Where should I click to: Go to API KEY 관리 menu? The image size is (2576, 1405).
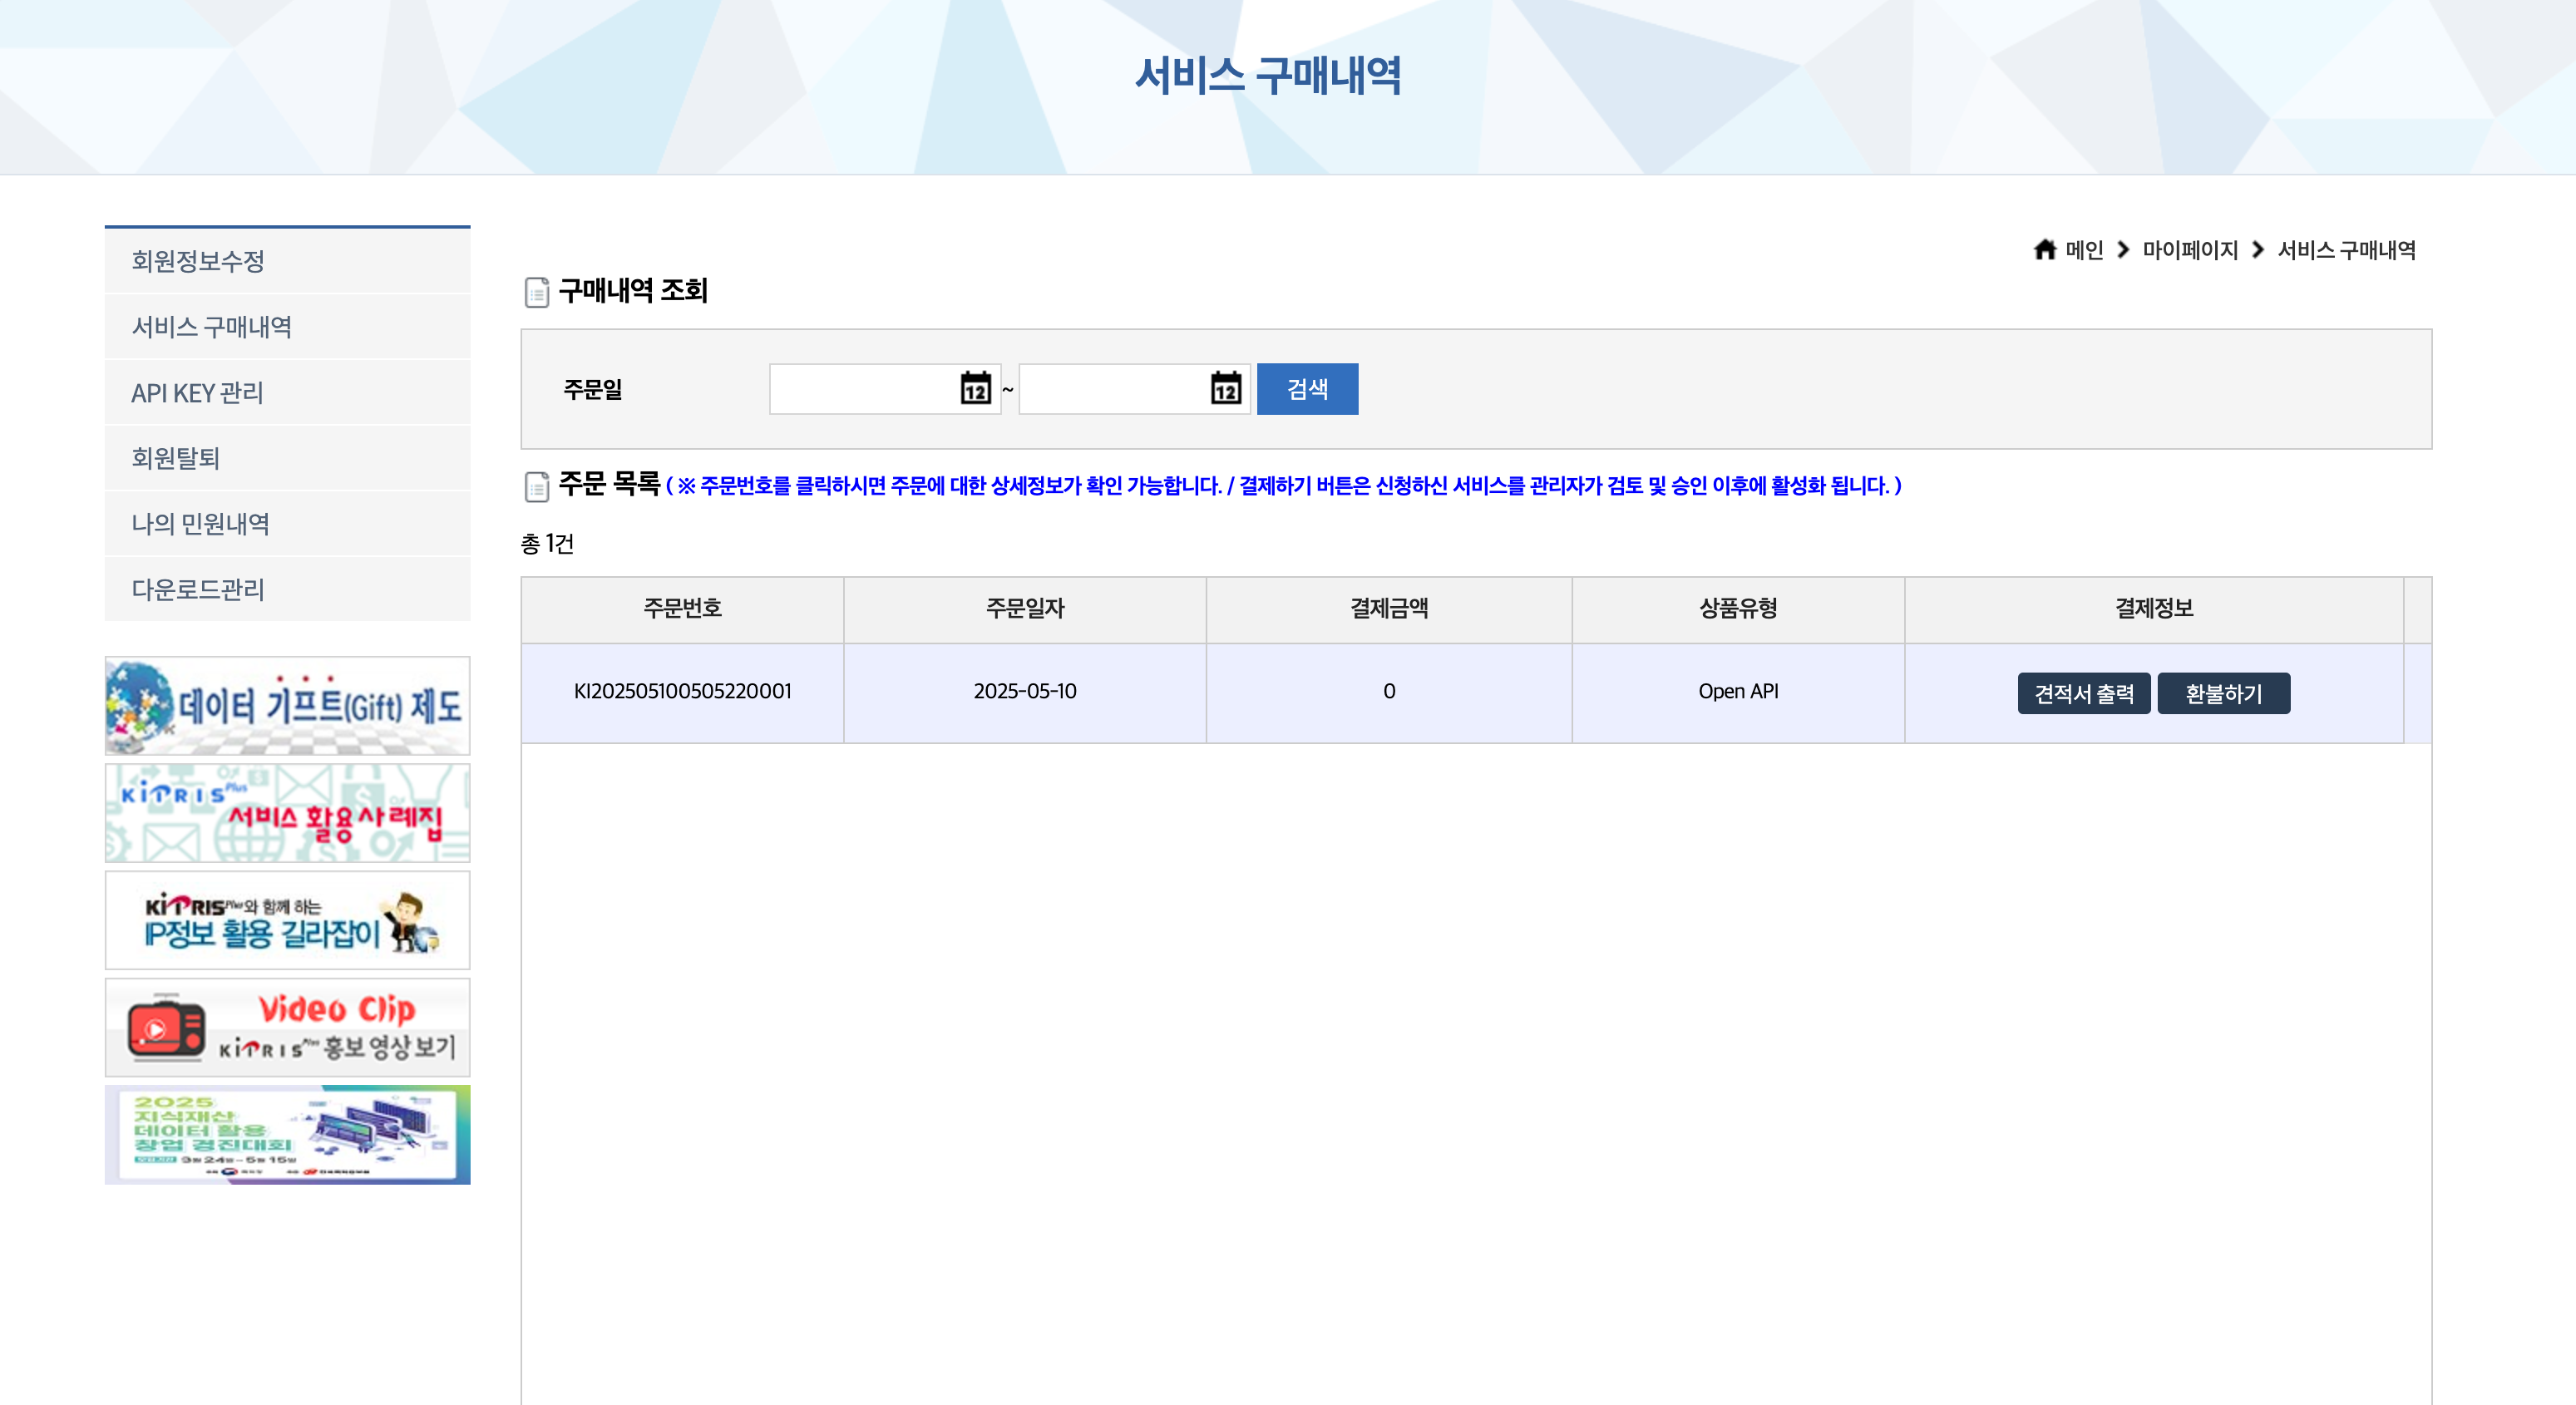[197, 393]
